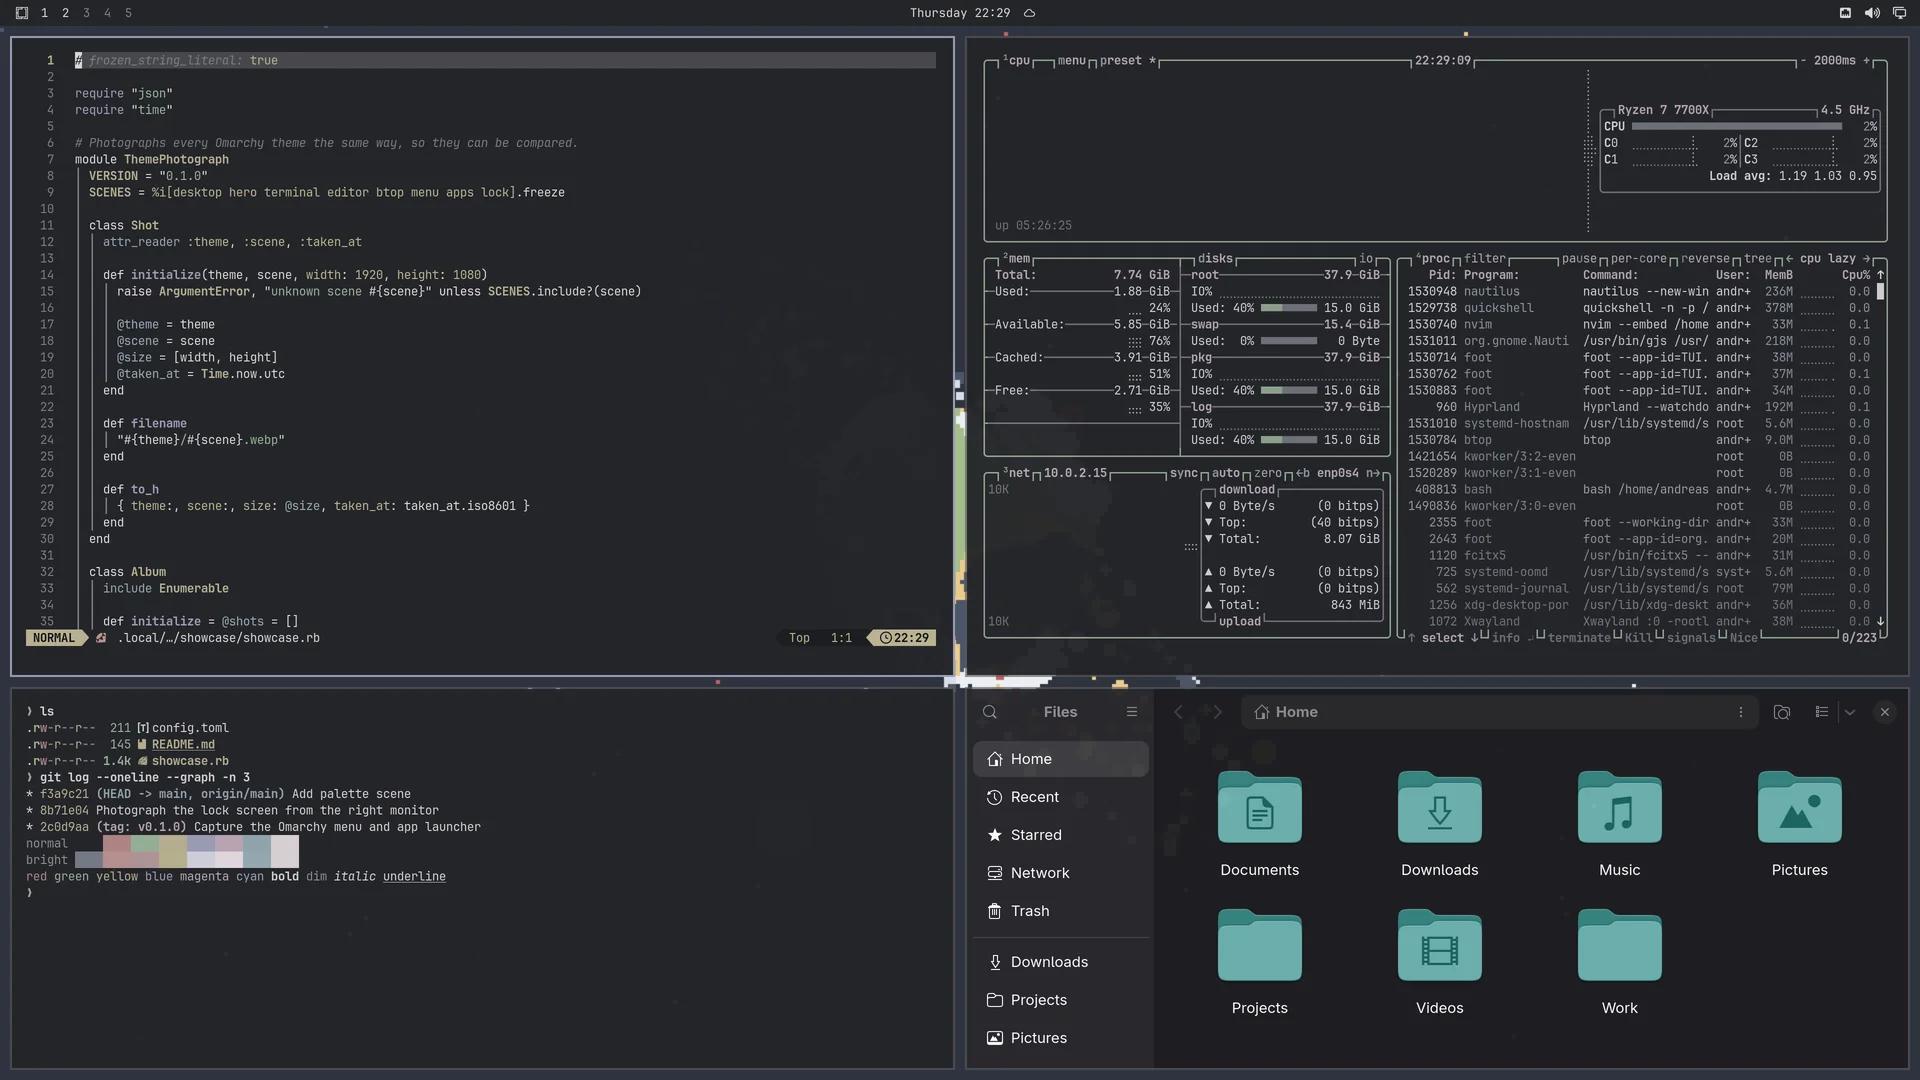Viewport: 1920px width, 1080px height.
Task: Switch Files to list view icon
Action: click(x=1822, y=712)
